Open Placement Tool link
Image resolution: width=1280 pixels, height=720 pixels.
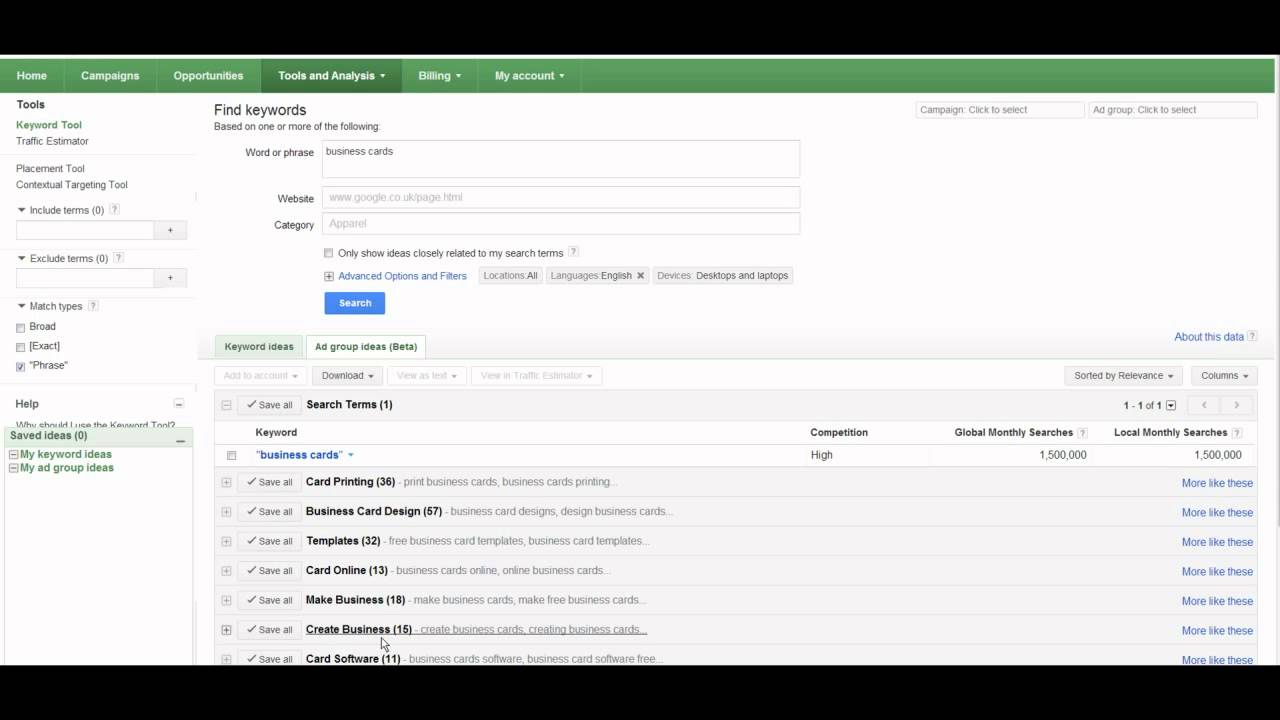click(x=50, y=169)
